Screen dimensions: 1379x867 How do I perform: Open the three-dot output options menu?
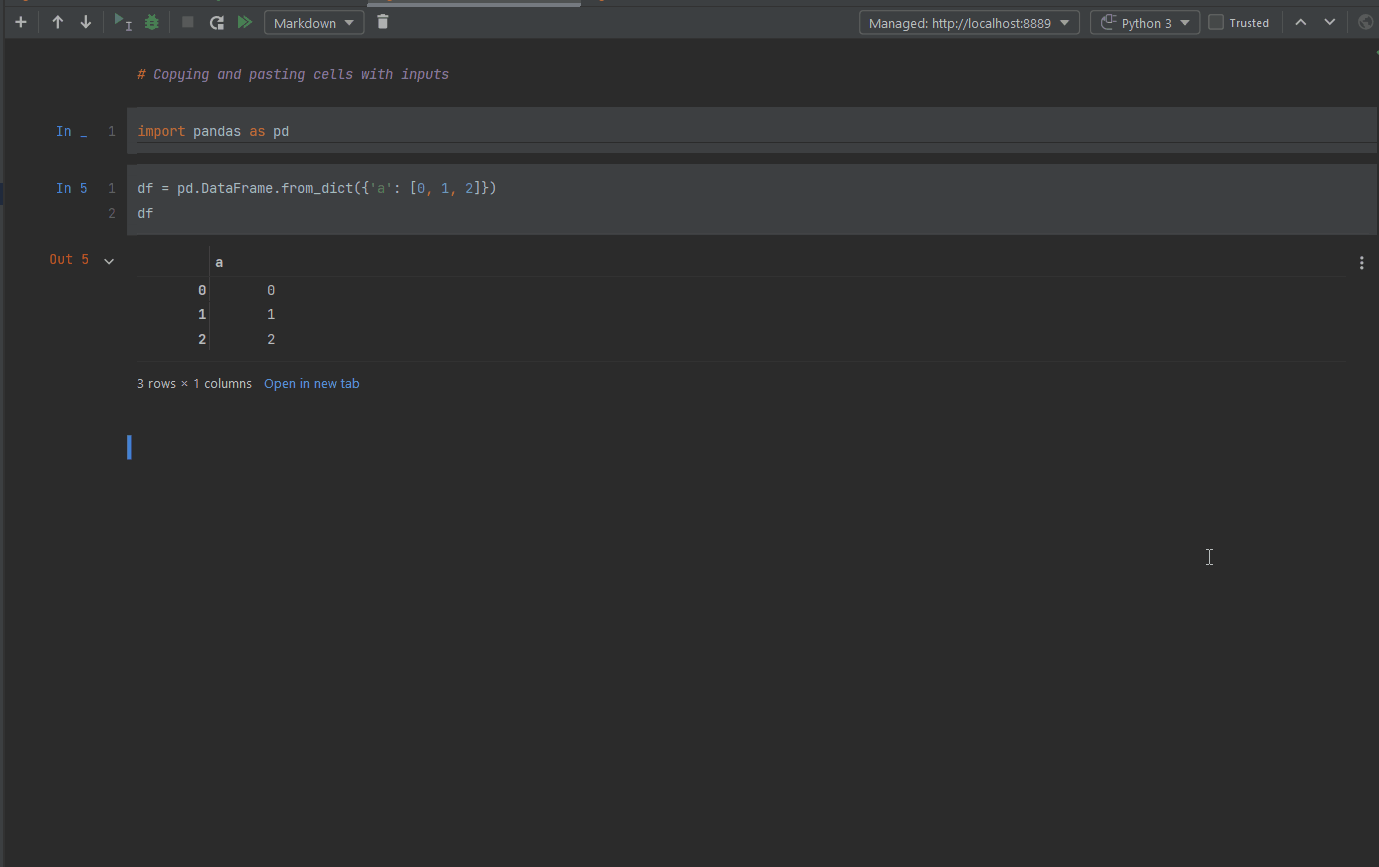click(1362, 263)
